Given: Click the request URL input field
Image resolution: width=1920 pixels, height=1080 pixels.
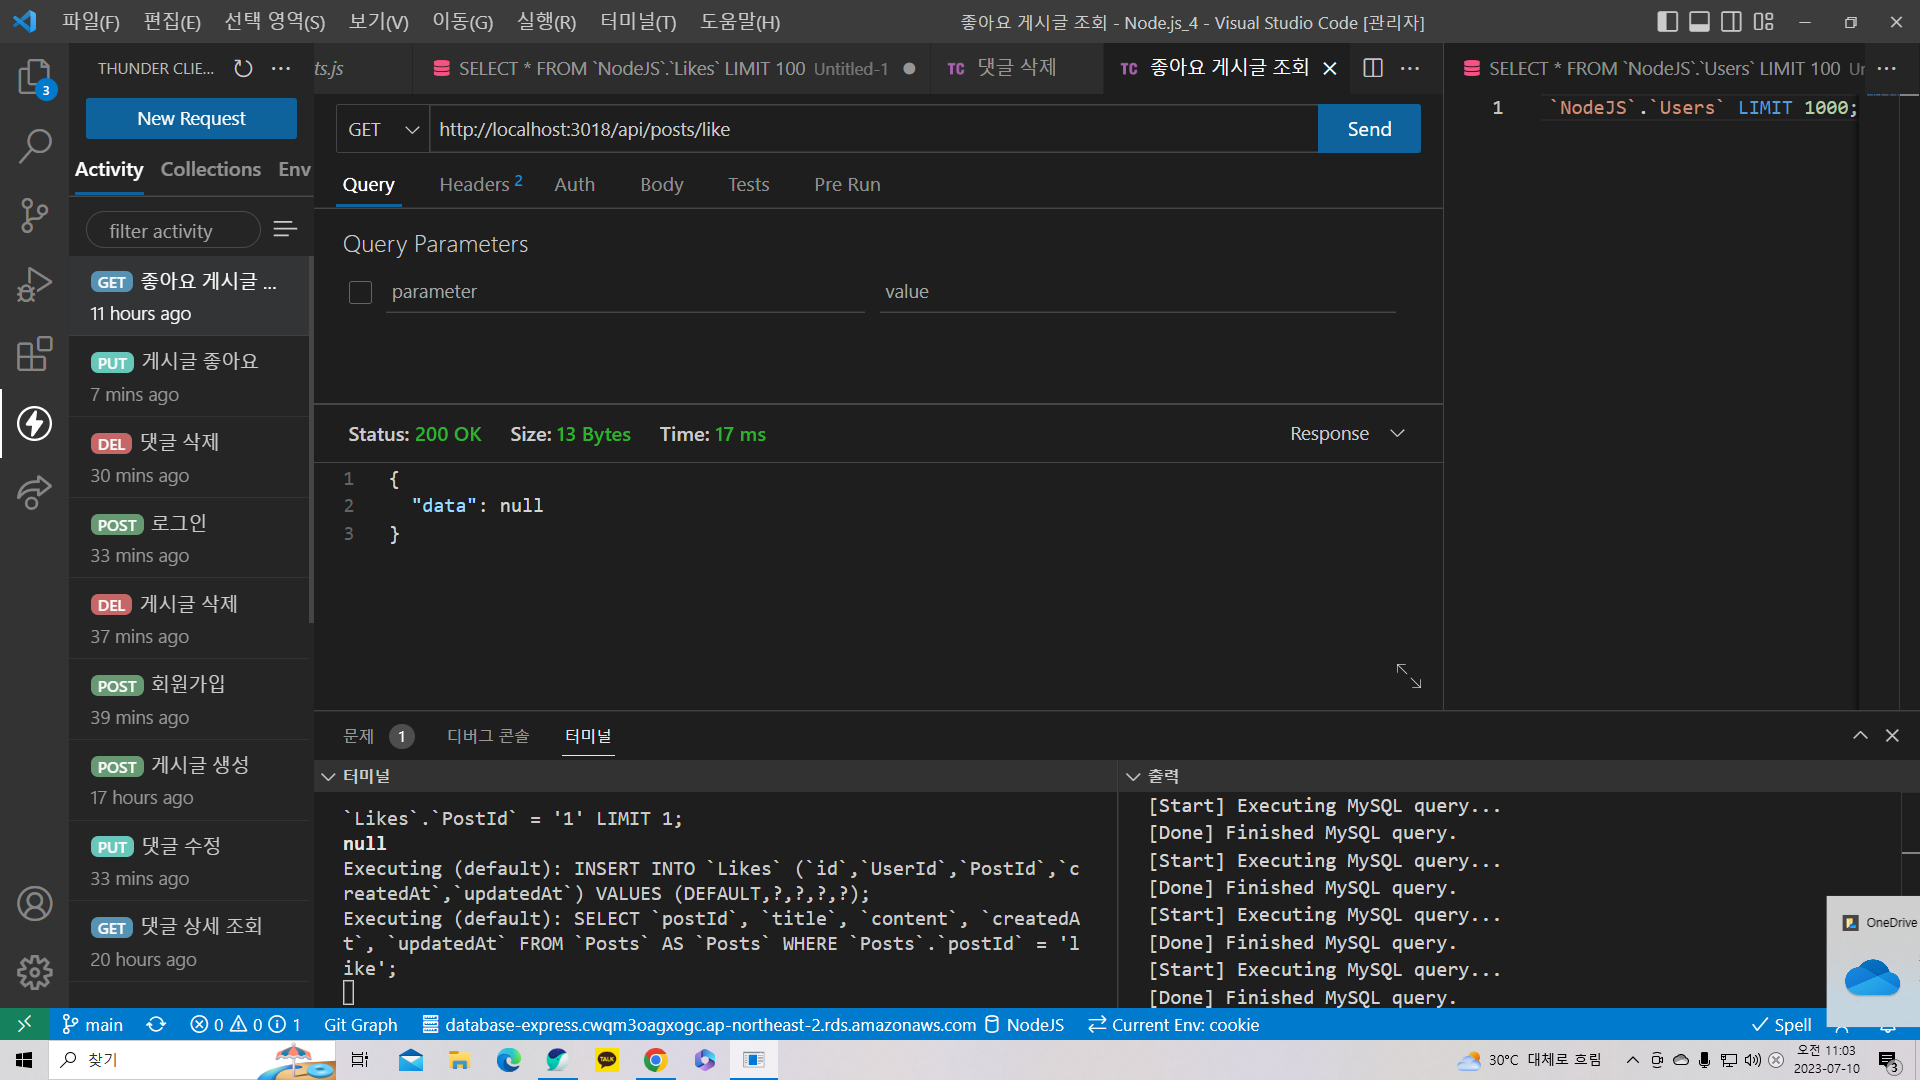Looking at the screenshot, I should (x=872, y=129).
